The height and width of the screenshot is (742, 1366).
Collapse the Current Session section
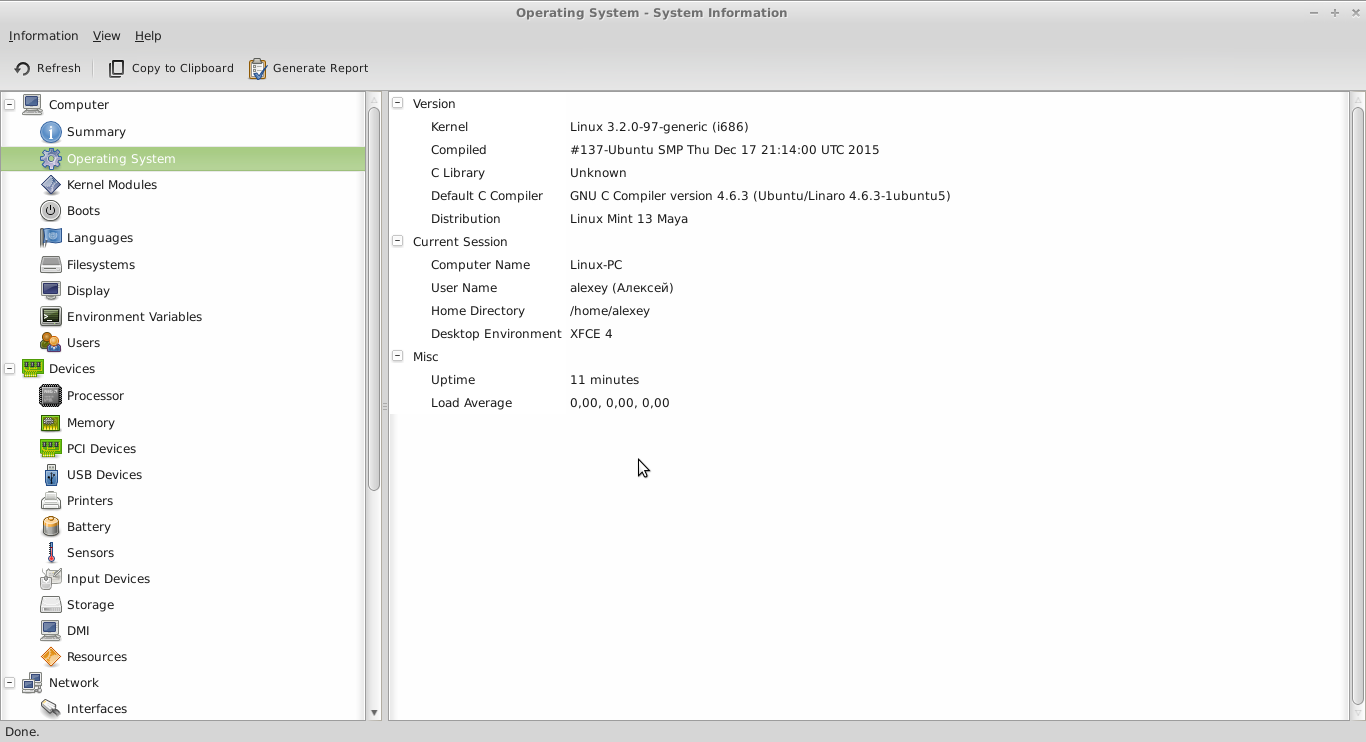click(398, 241)
